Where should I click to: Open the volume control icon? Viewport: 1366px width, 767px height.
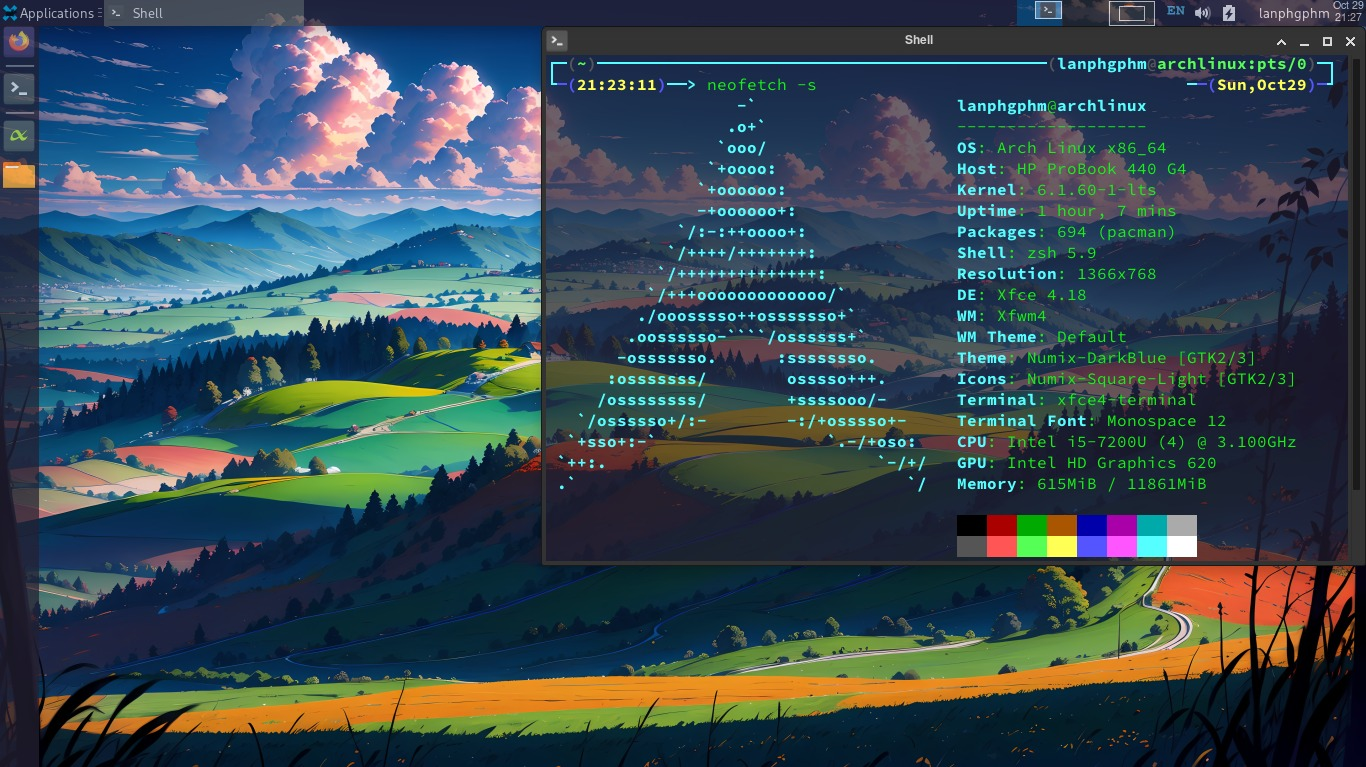tap(1202, 13)
